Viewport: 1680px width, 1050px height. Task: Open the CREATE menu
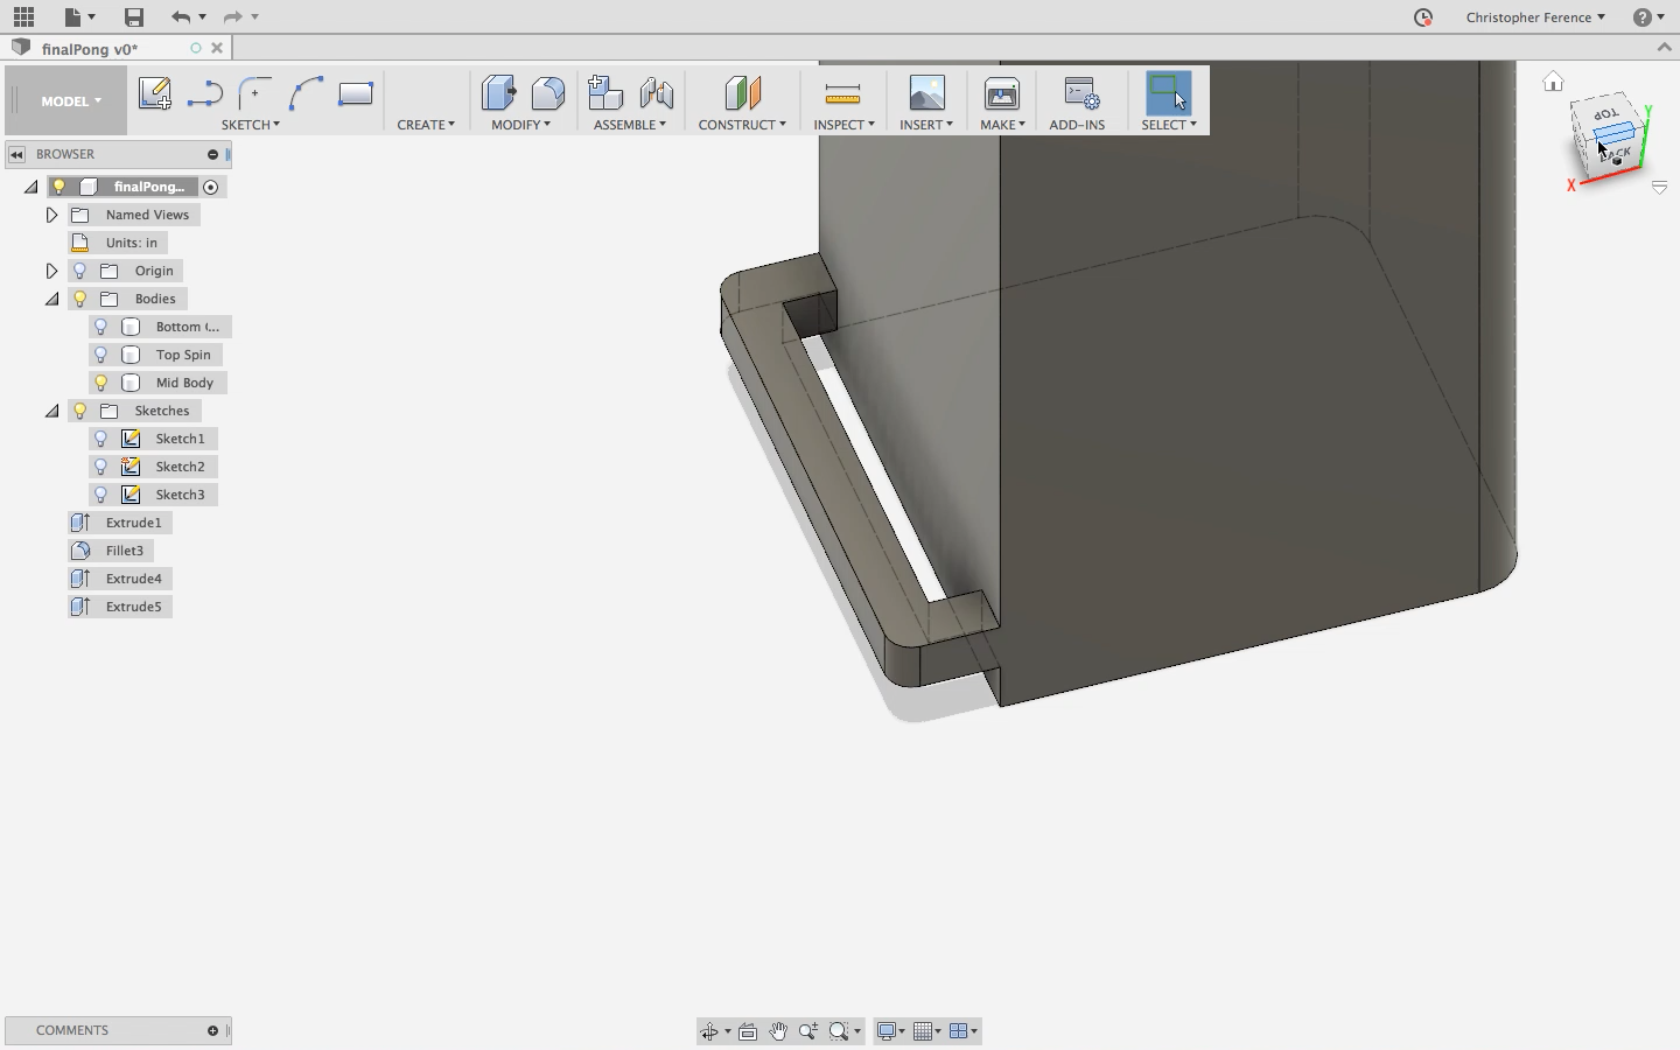coord(426,125)
